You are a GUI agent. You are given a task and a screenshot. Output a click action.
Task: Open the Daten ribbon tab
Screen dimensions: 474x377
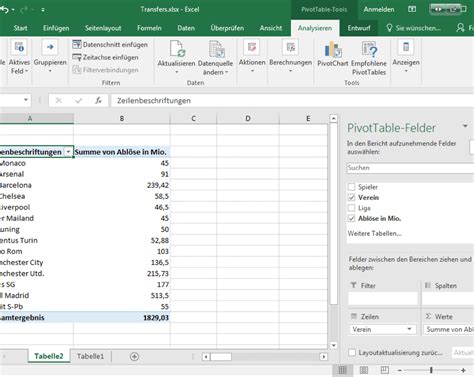pyautogui.click(x=186, y=28)
